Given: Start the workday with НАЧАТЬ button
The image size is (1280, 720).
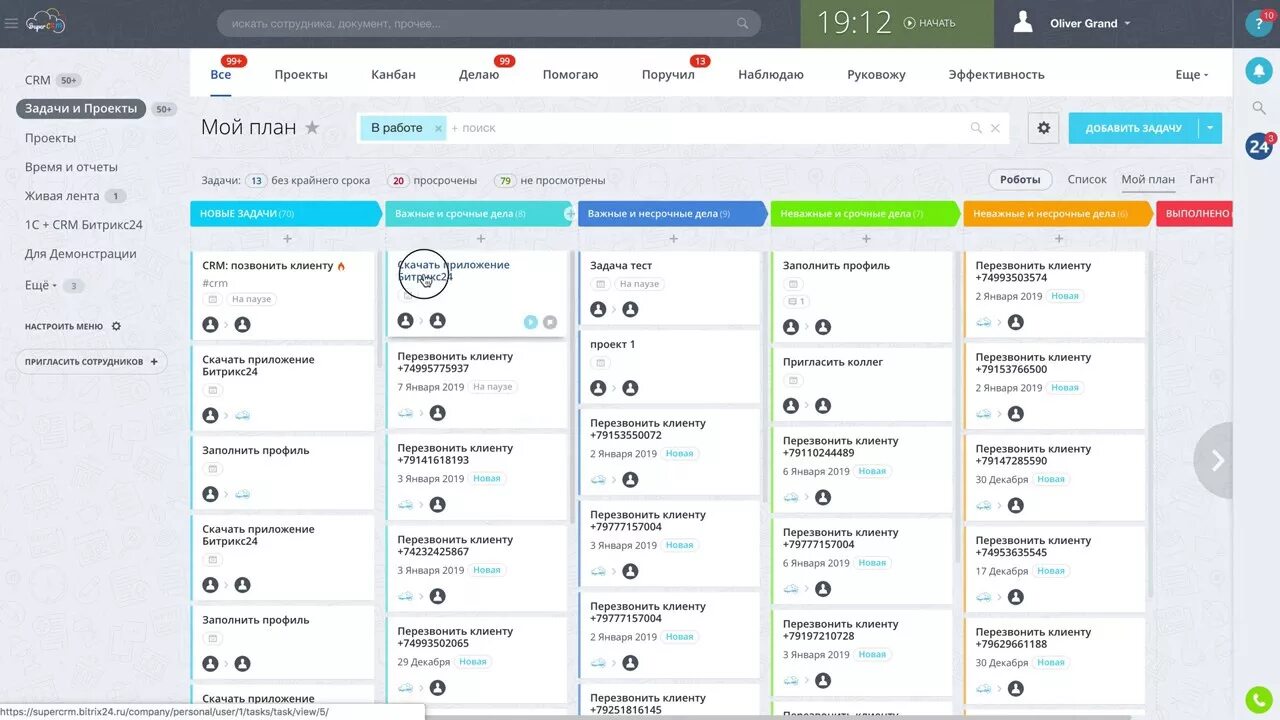Looking at the screenshot, I should pos(929,23).
